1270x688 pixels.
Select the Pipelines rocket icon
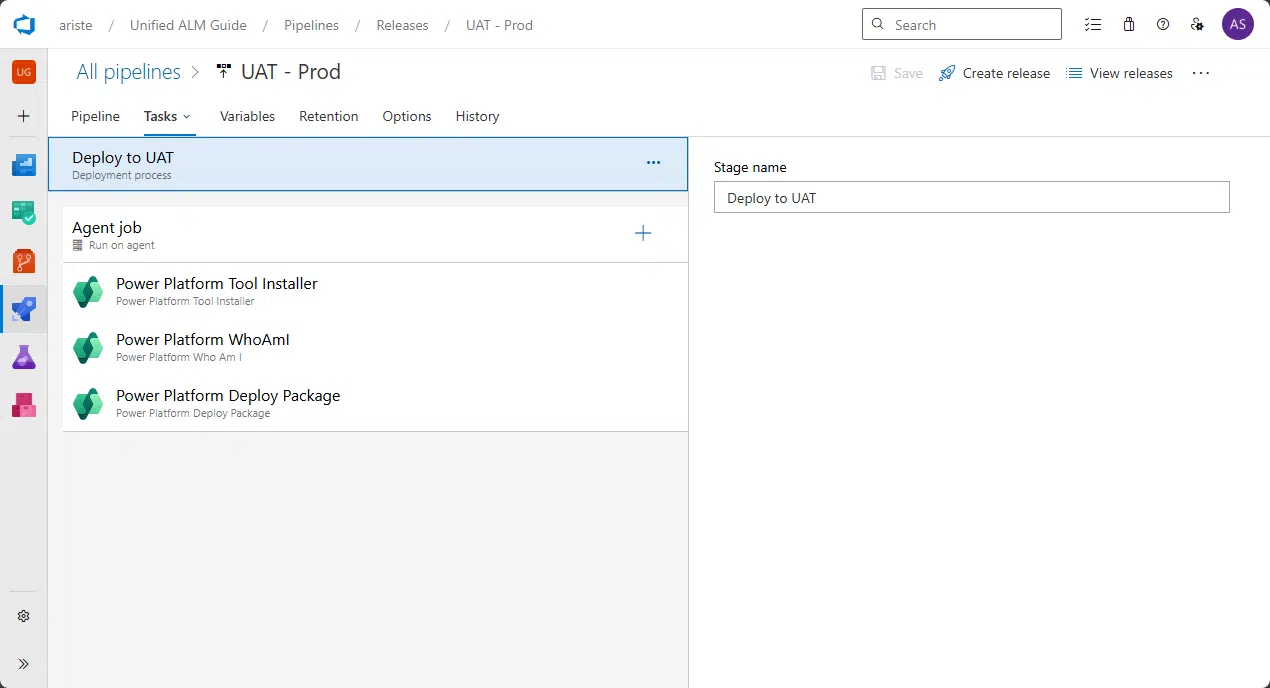point(23,309)
